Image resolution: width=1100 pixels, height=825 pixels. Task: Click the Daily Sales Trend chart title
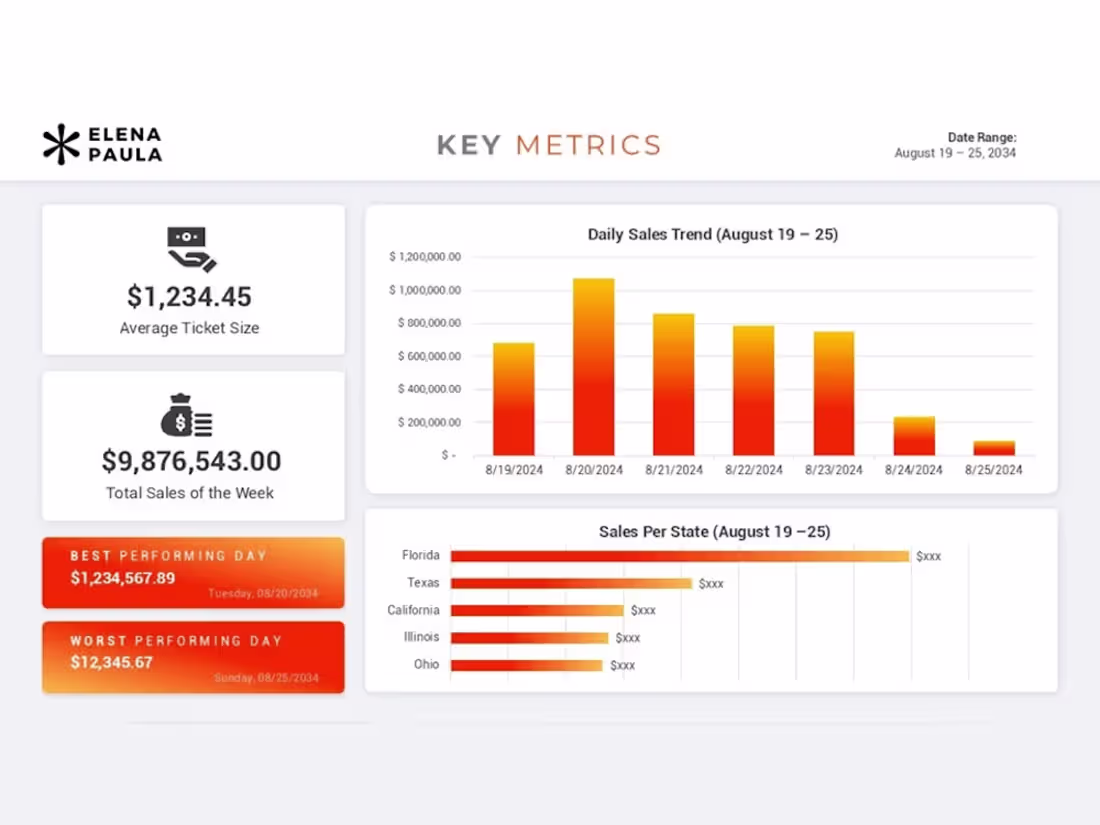point(713,234)
